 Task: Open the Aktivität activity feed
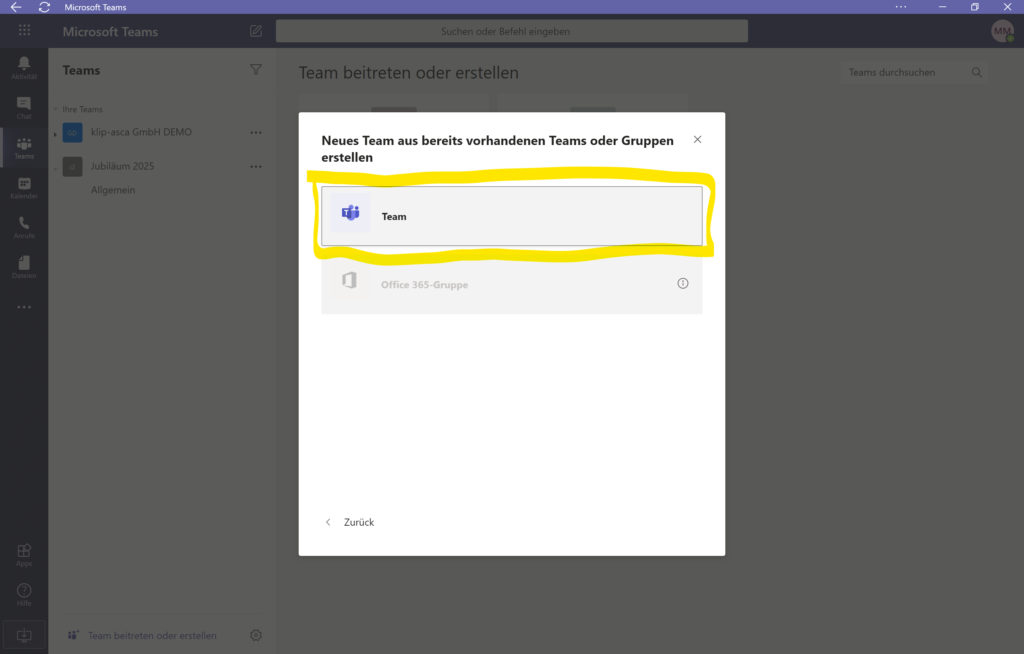[24, 68]
